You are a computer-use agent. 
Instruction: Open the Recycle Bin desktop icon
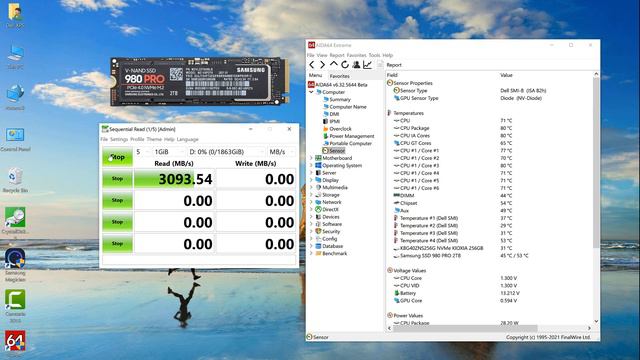point(15,180)
